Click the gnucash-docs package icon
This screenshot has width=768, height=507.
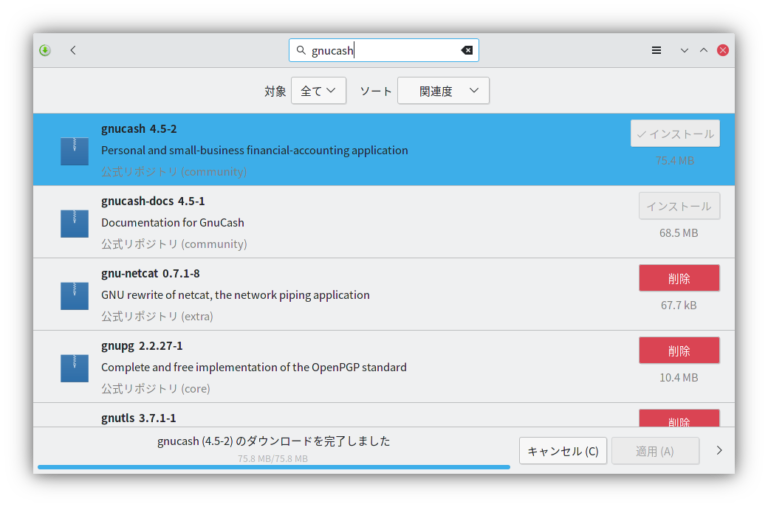tap(74, 223)
